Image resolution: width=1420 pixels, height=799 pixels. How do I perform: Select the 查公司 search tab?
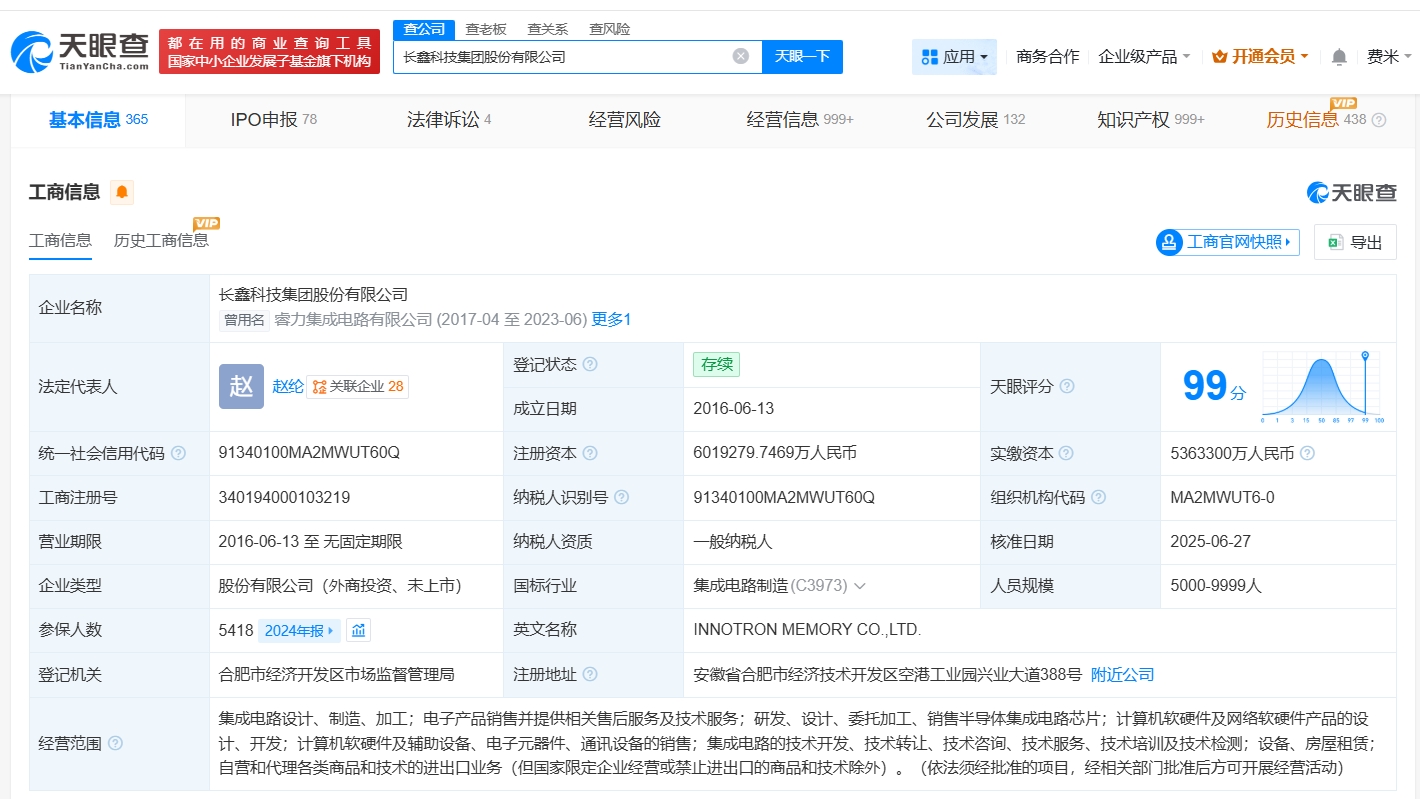point(424,29)
